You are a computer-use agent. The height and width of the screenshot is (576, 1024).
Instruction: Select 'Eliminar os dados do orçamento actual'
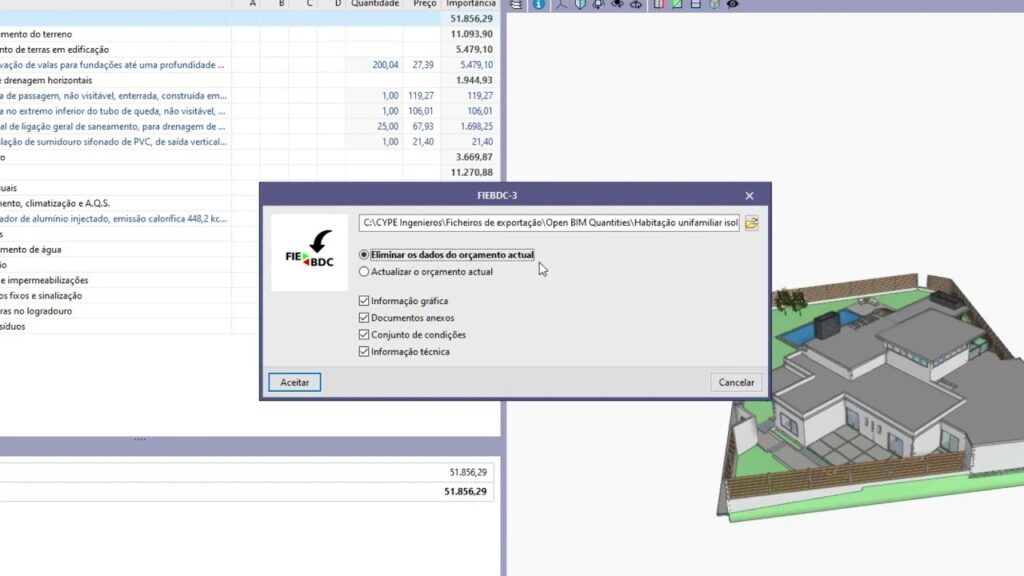364,255
